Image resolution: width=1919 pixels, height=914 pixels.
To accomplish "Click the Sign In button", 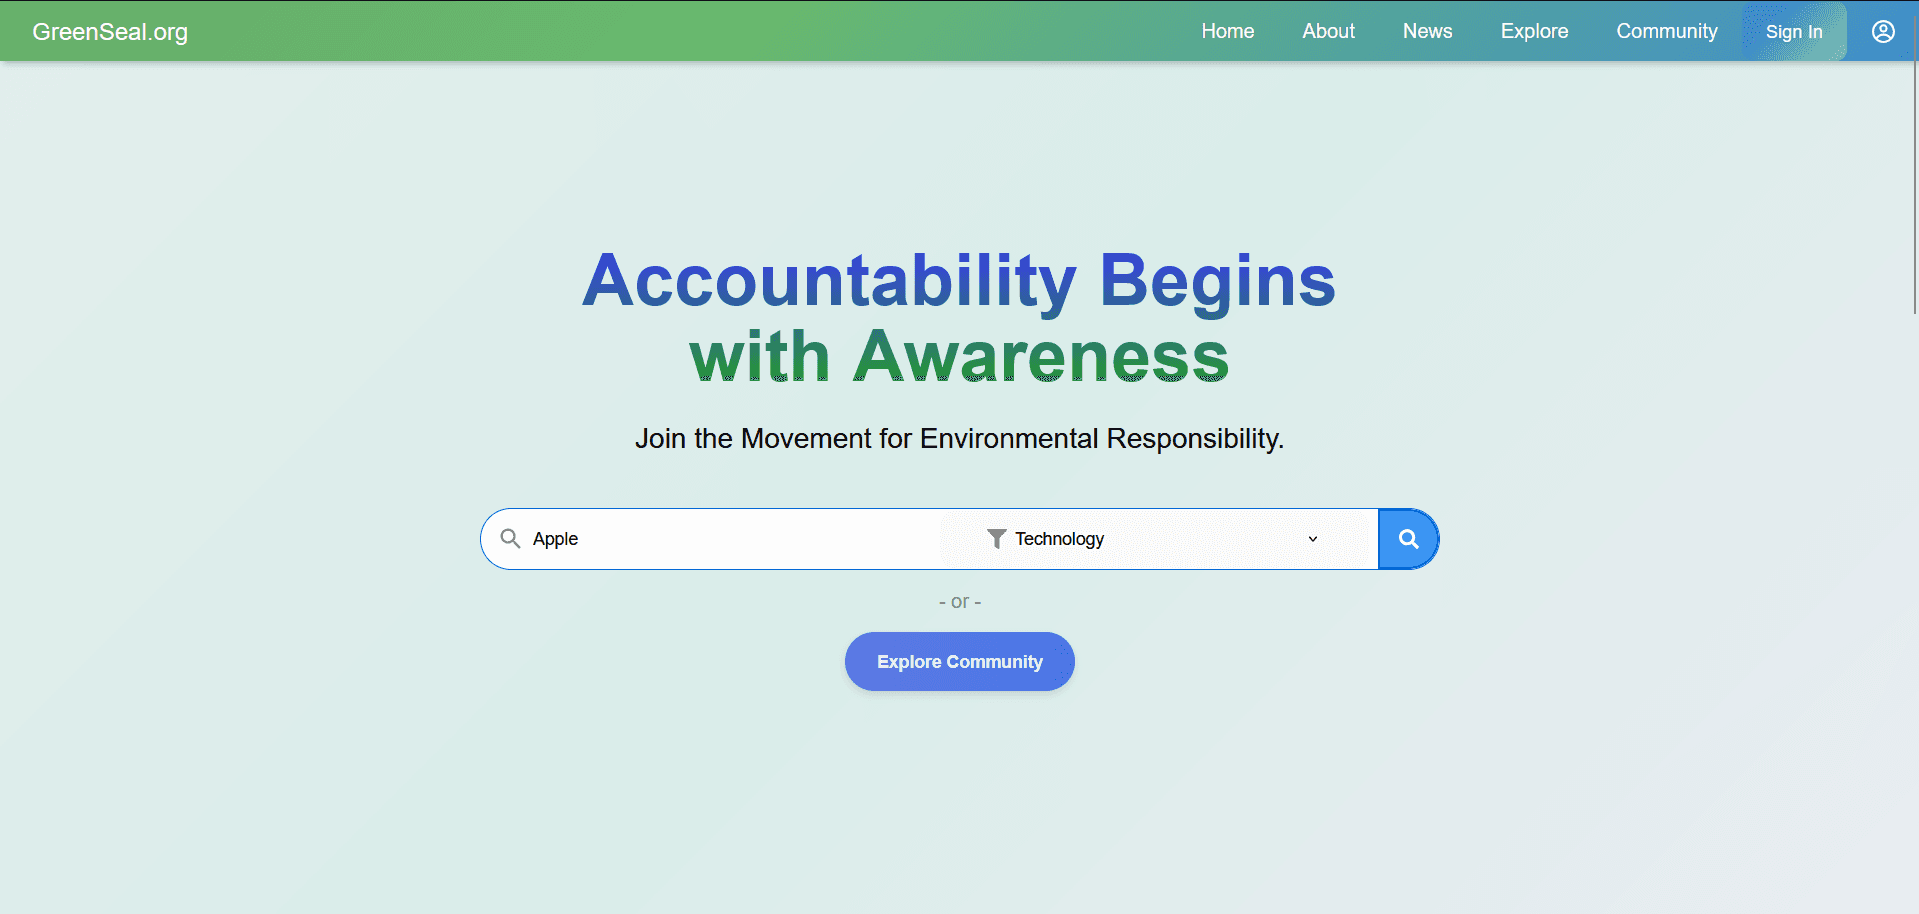I will 1794,31.
